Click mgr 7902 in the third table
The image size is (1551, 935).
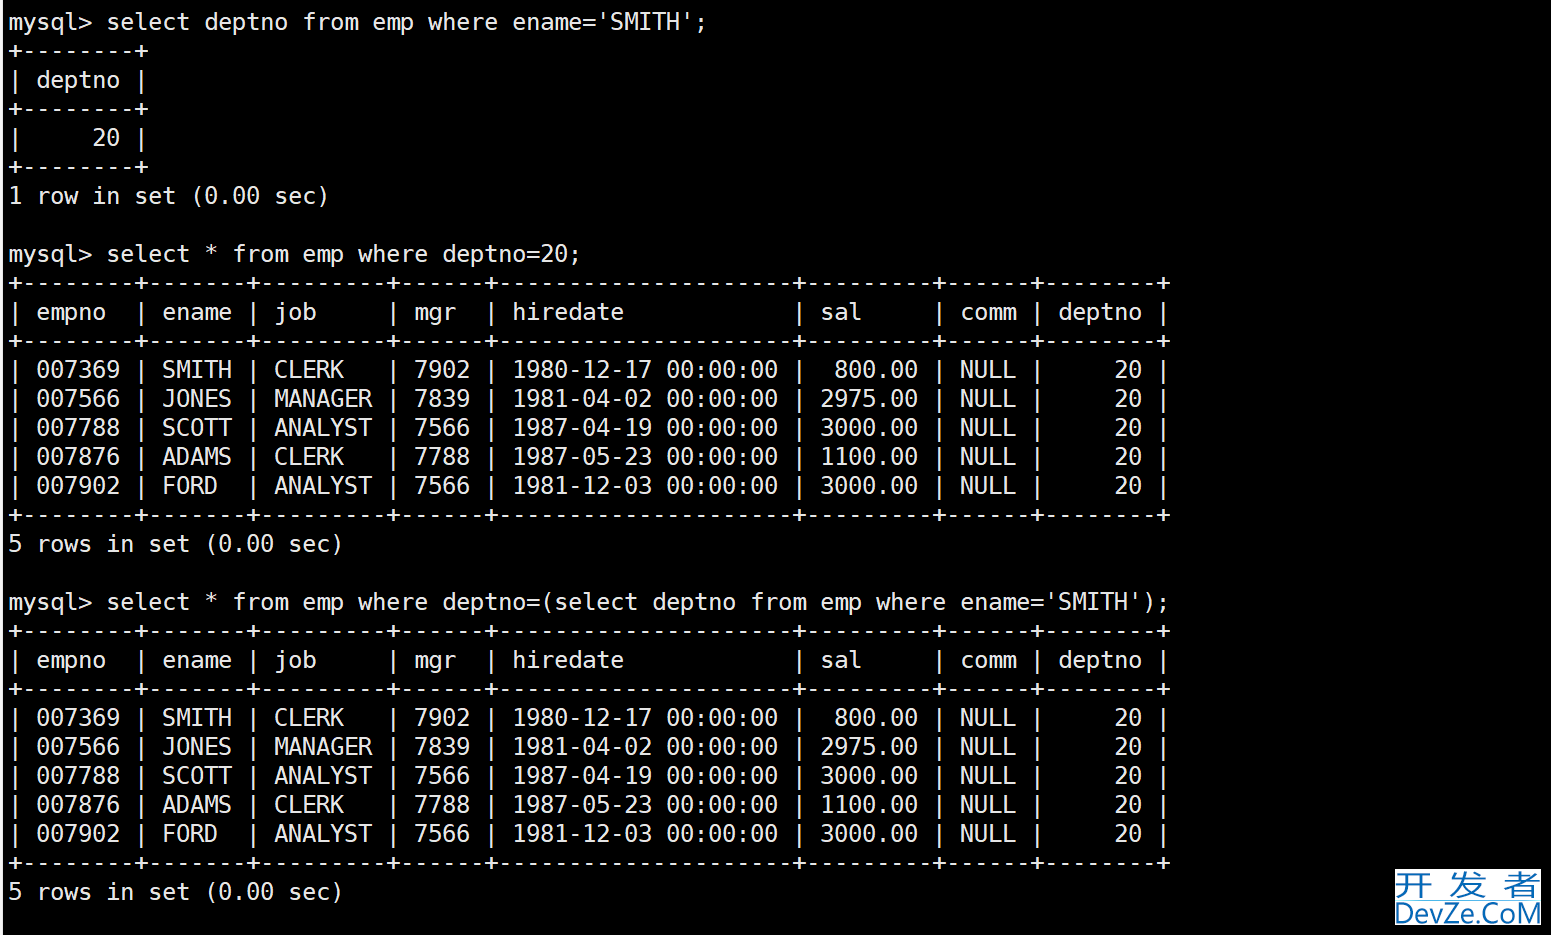(x=442, y=718)
